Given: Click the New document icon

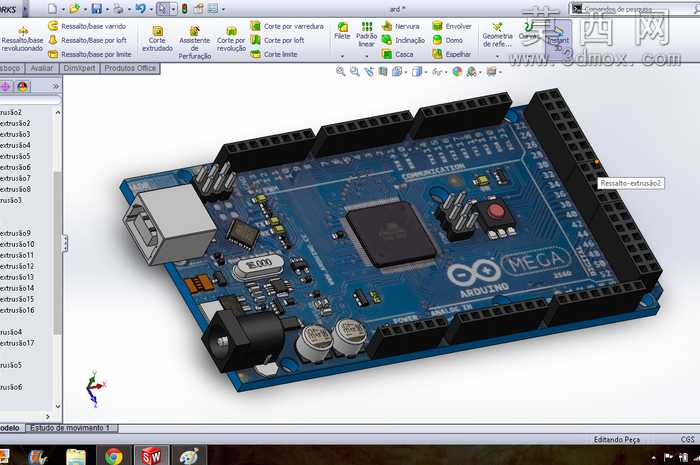Looking at the screenshot, I should pyautogui.click(x=53, y=8).
